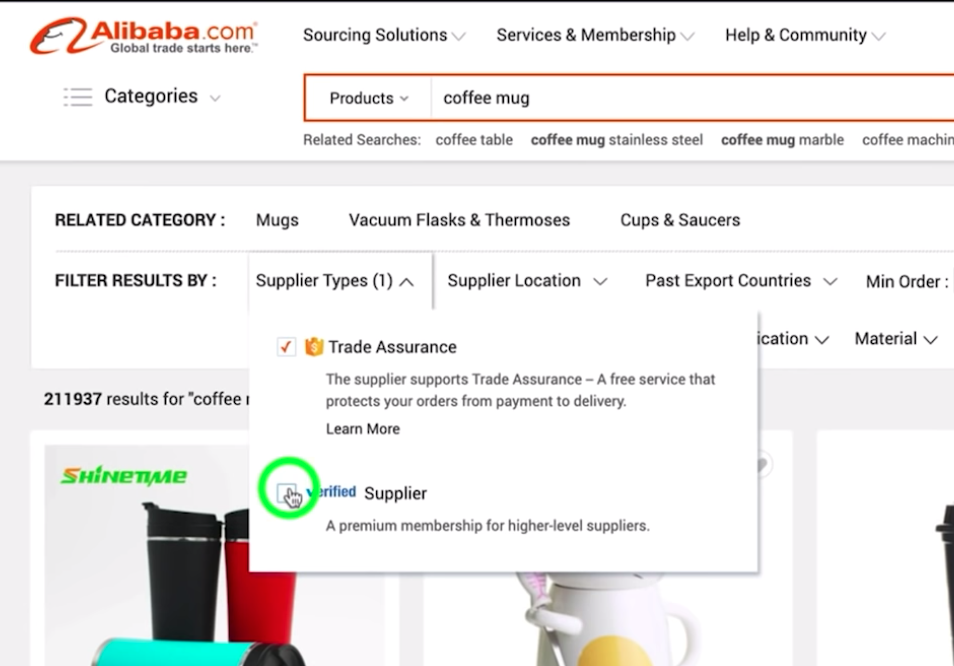
Task: Select the Mugs related category
Action: pyautogui.click(x=277, y=220)
